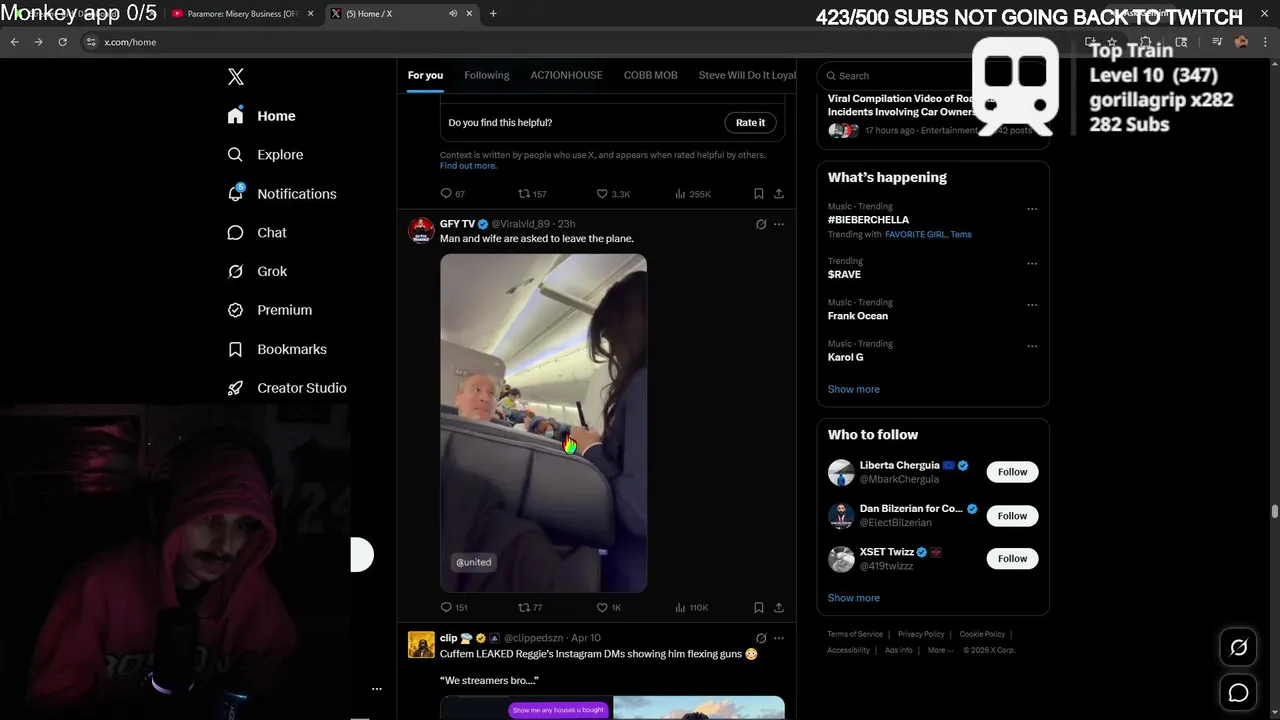1280x720 pixels.
Task: Select the For you tab
Action: pos(425,75)
